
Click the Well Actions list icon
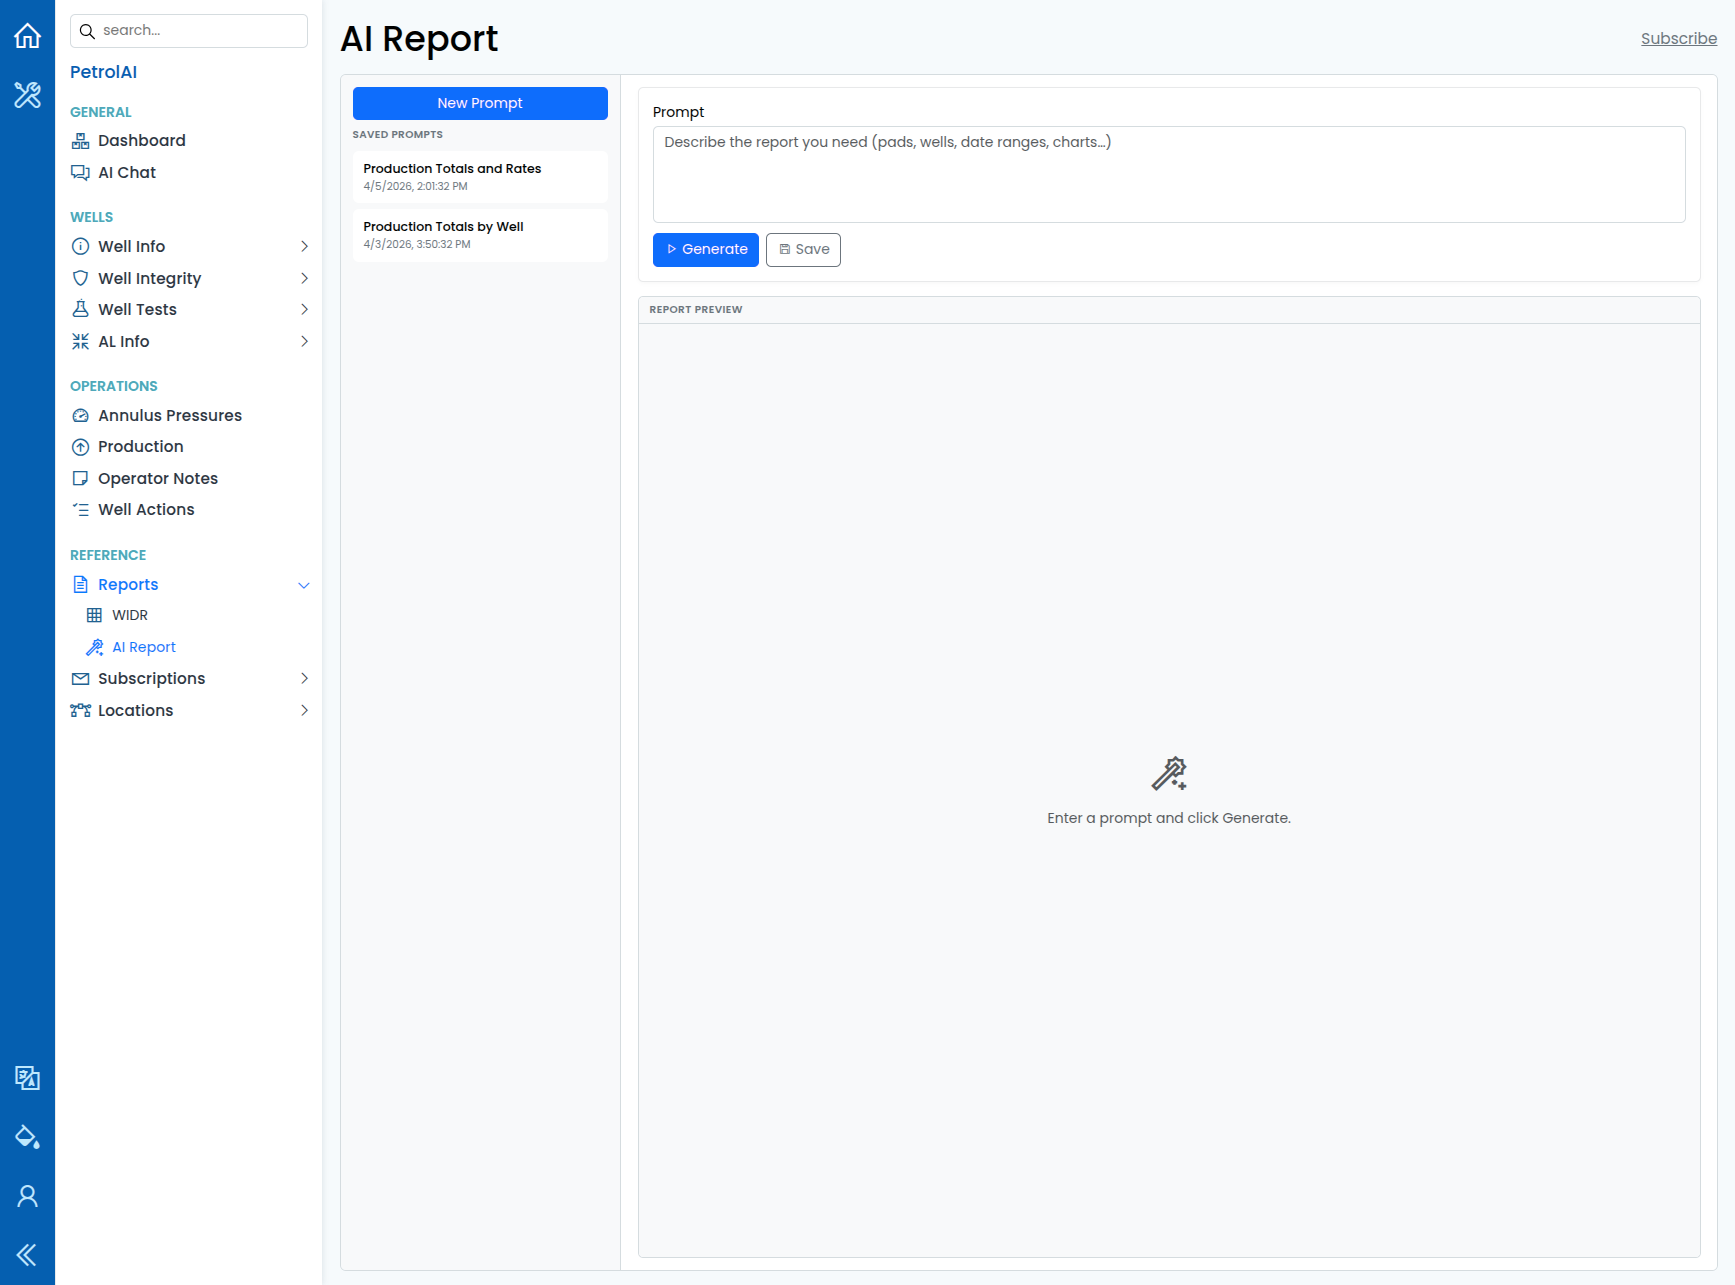[x=81, y=510]
